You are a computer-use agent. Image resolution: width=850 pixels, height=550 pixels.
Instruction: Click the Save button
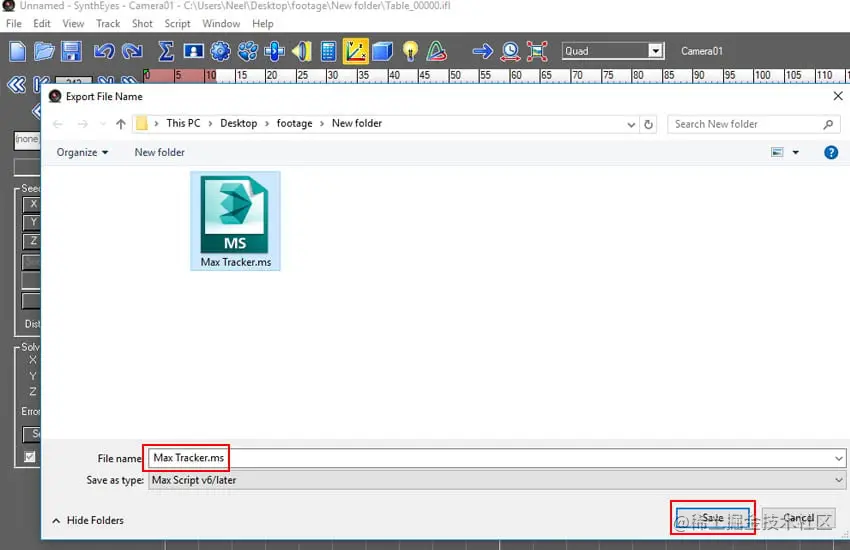(x=712, y=518)
